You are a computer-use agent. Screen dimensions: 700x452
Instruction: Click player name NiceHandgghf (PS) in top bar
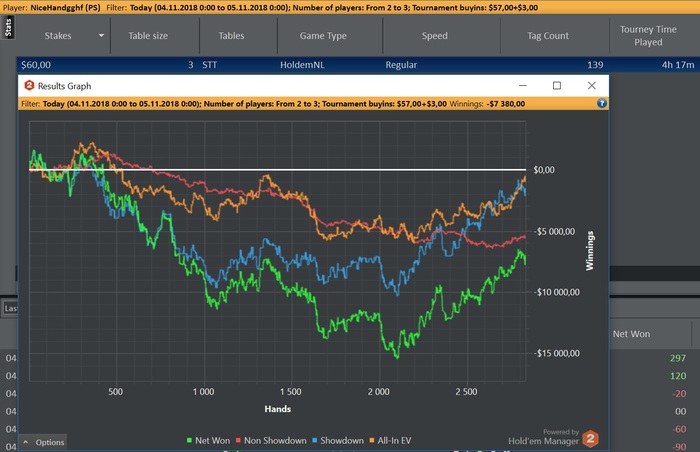coord(65,7)
